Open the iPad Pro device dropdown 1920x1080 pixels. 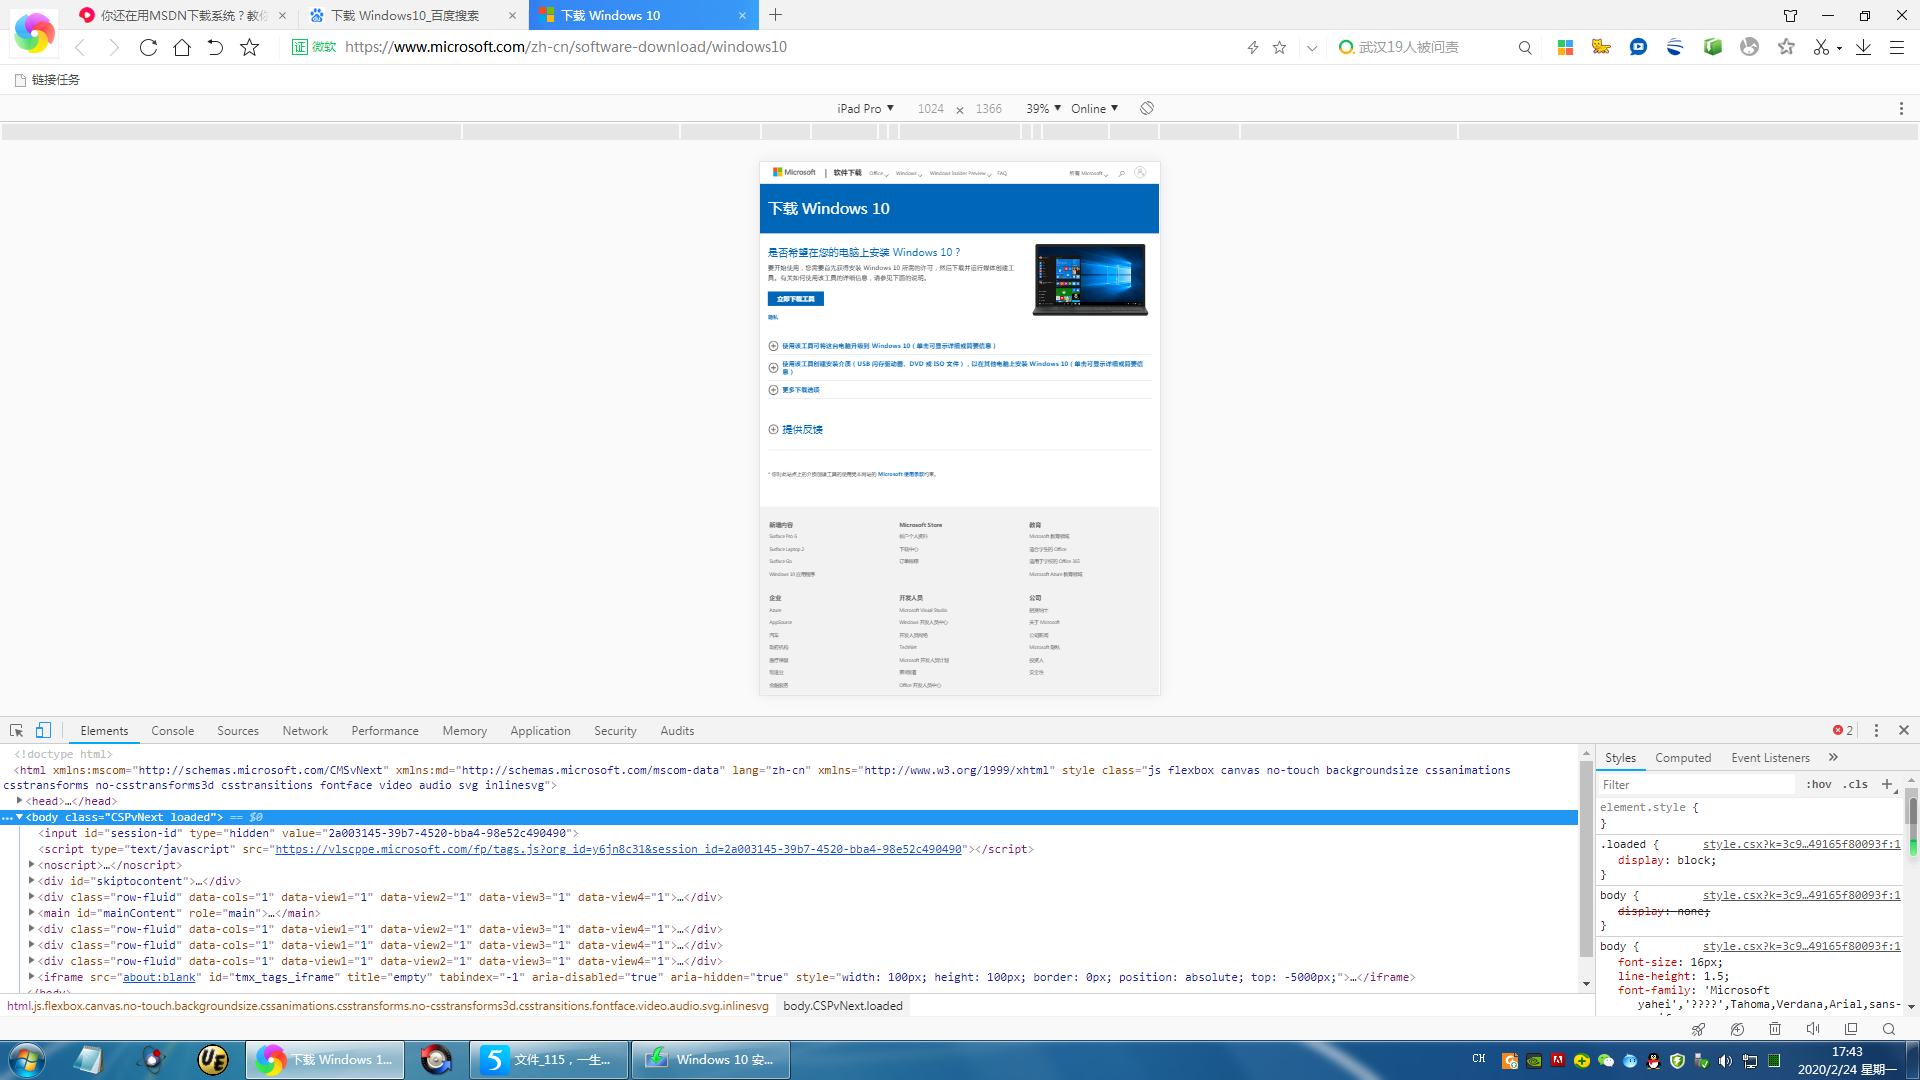tap(865, 108)
